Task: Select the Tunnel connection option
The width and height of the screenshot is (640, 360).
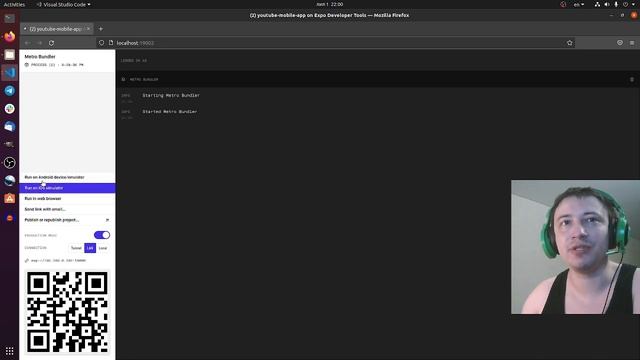Action: [x=76, y=248]
